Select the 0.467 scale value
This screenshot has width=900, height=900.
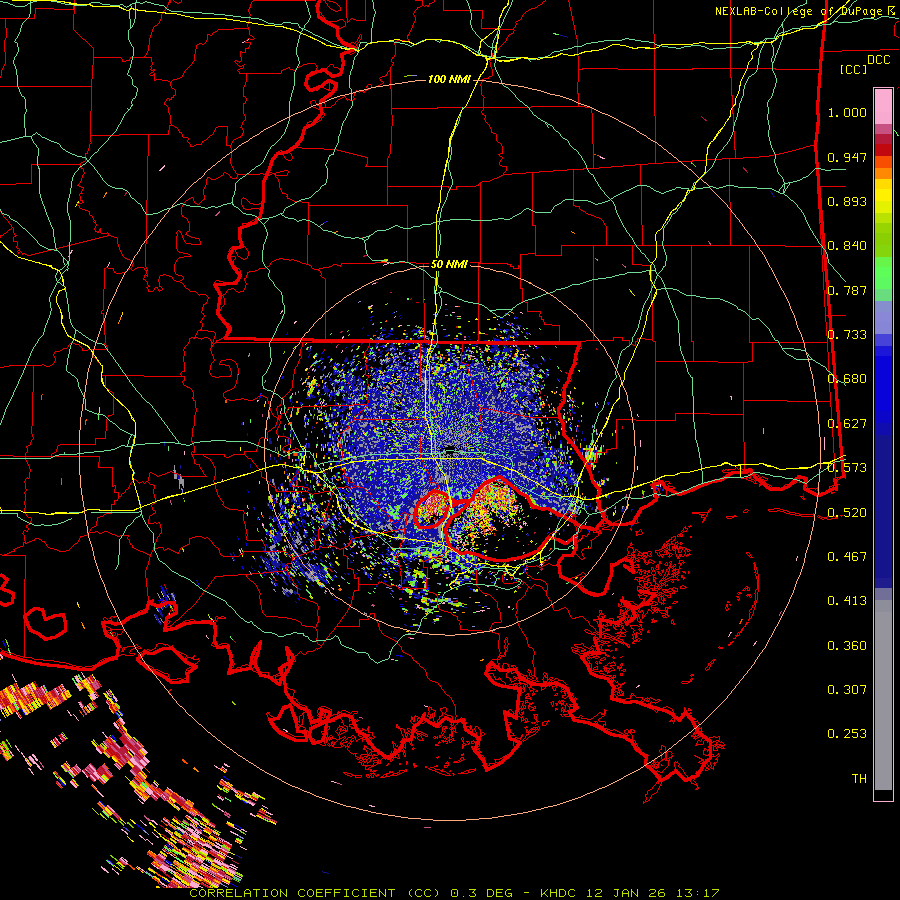(x=847, y=557)
